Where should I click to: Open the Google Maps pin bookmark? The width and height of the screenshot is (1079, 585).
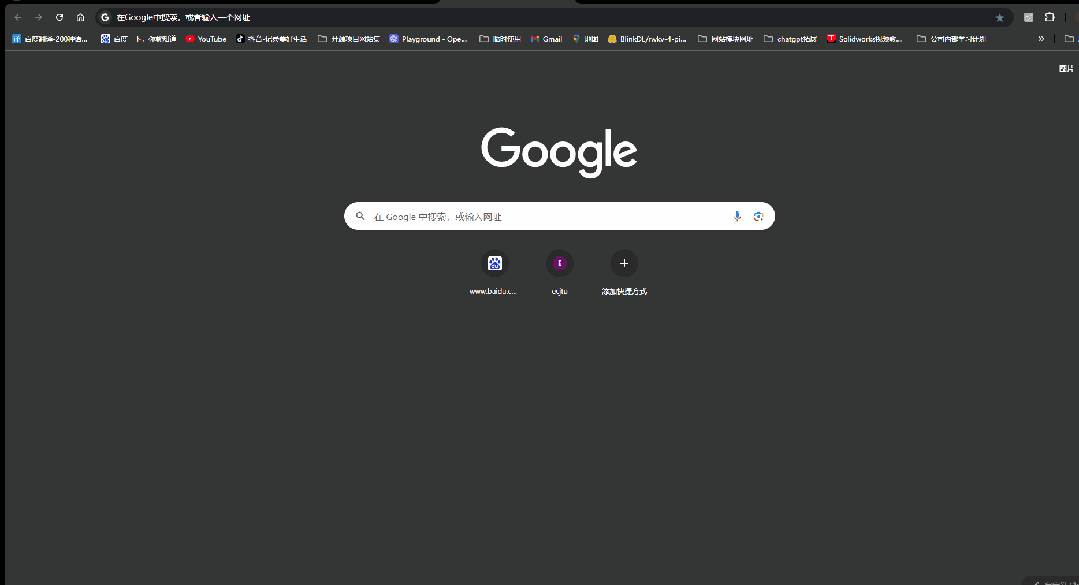[x=585, y=39]
